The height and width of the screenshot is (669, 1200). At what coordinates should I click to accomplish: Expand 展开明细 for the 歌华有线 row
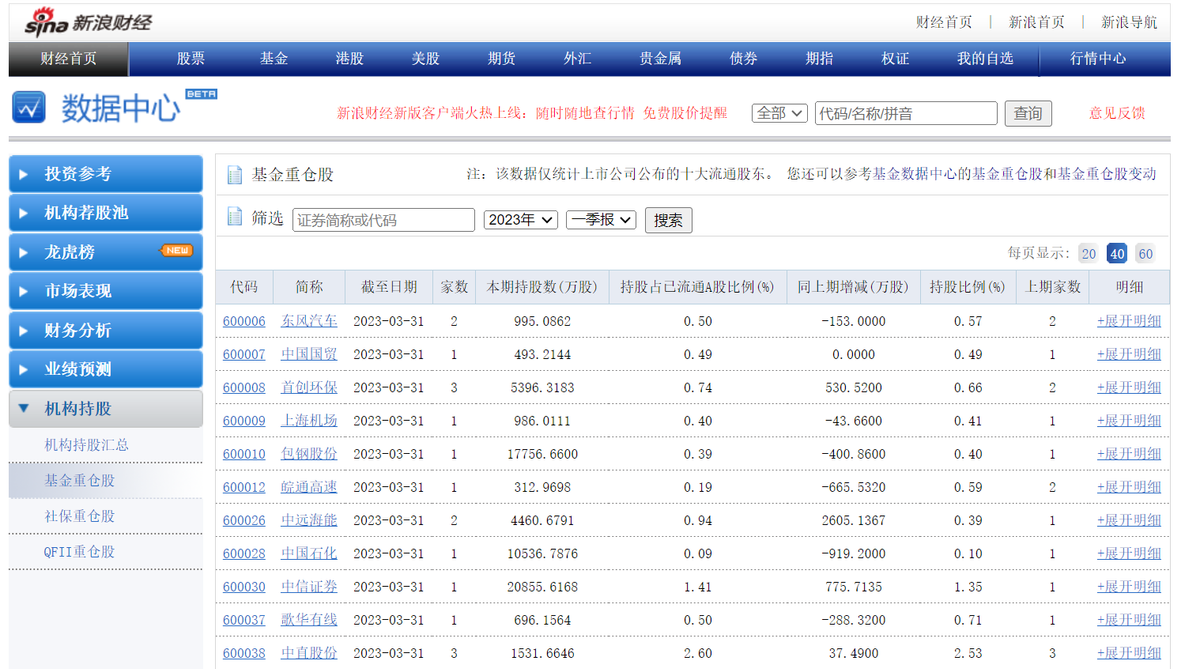point(1129,619)
